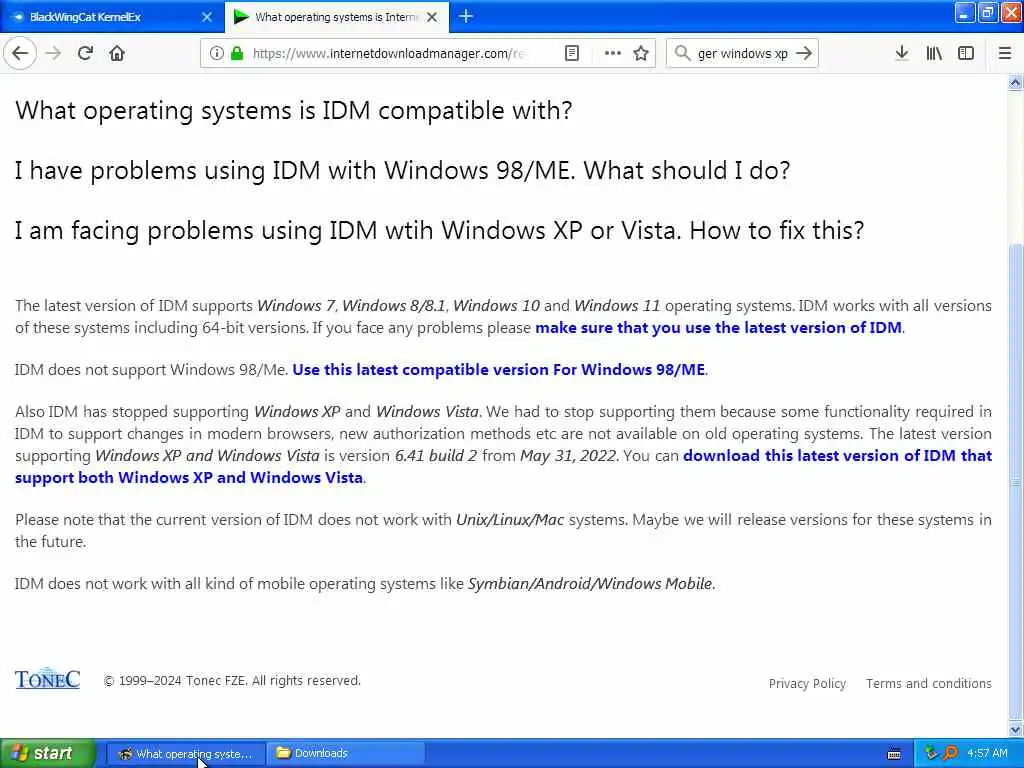Click the magnifier icon in system tray
The height and width of the screenshot is (768, 1024).
[950, 754]
